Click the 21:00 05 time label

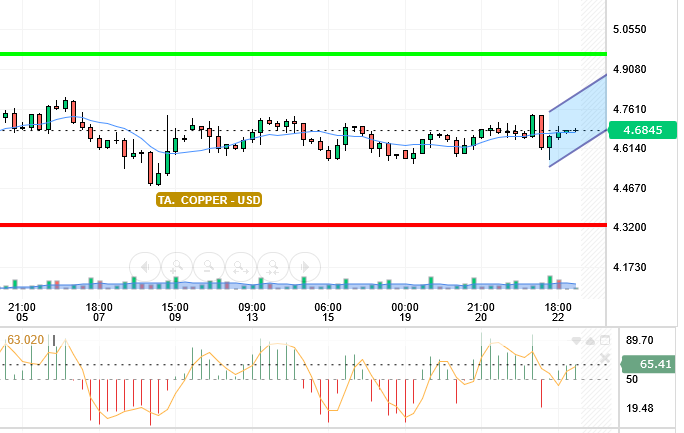coord(22,312)
